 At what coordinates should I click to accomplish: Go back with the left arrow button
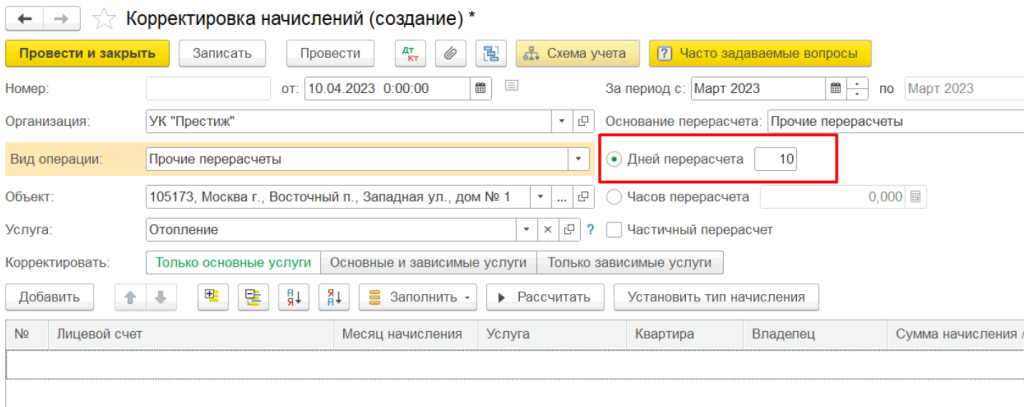tap(25, 20)
